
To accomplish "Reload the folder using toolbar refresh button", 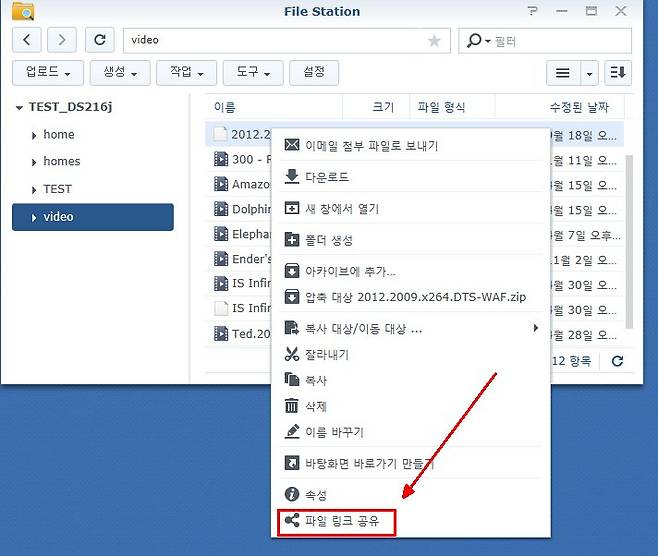I will [100, 40].
